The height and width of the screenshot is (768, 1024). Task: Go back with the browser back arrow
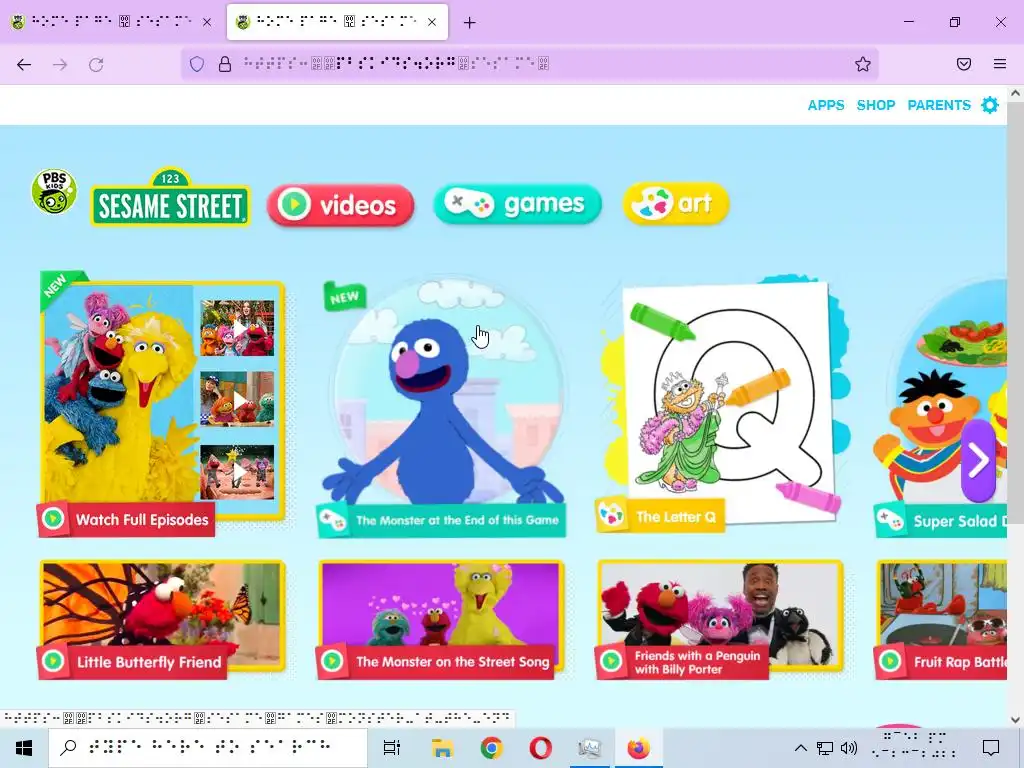tap(24, 64)
